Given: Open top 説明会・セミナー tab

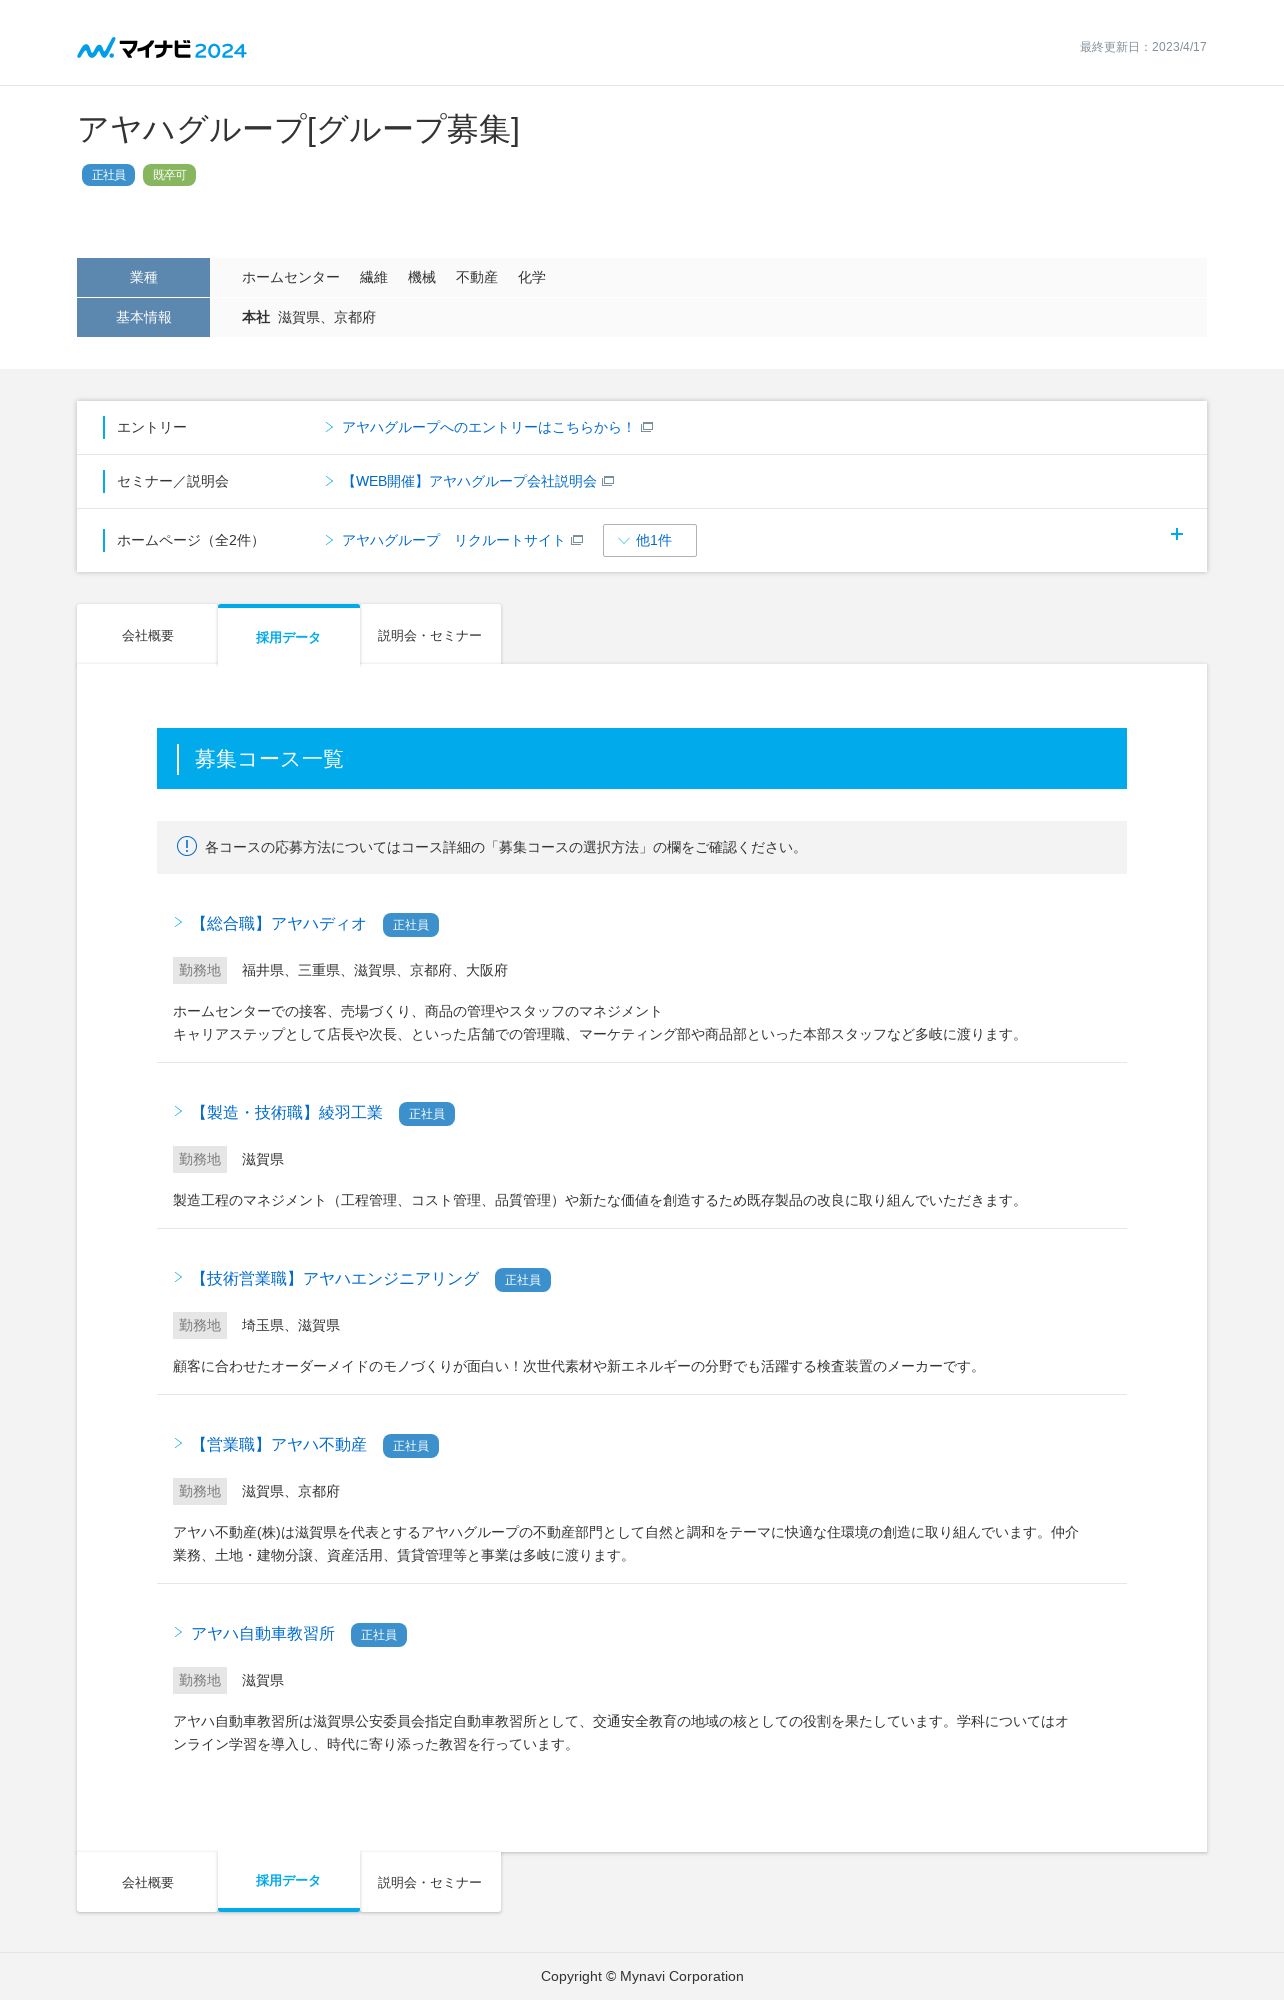Looking at the screenshot, I should click(430, 635).
